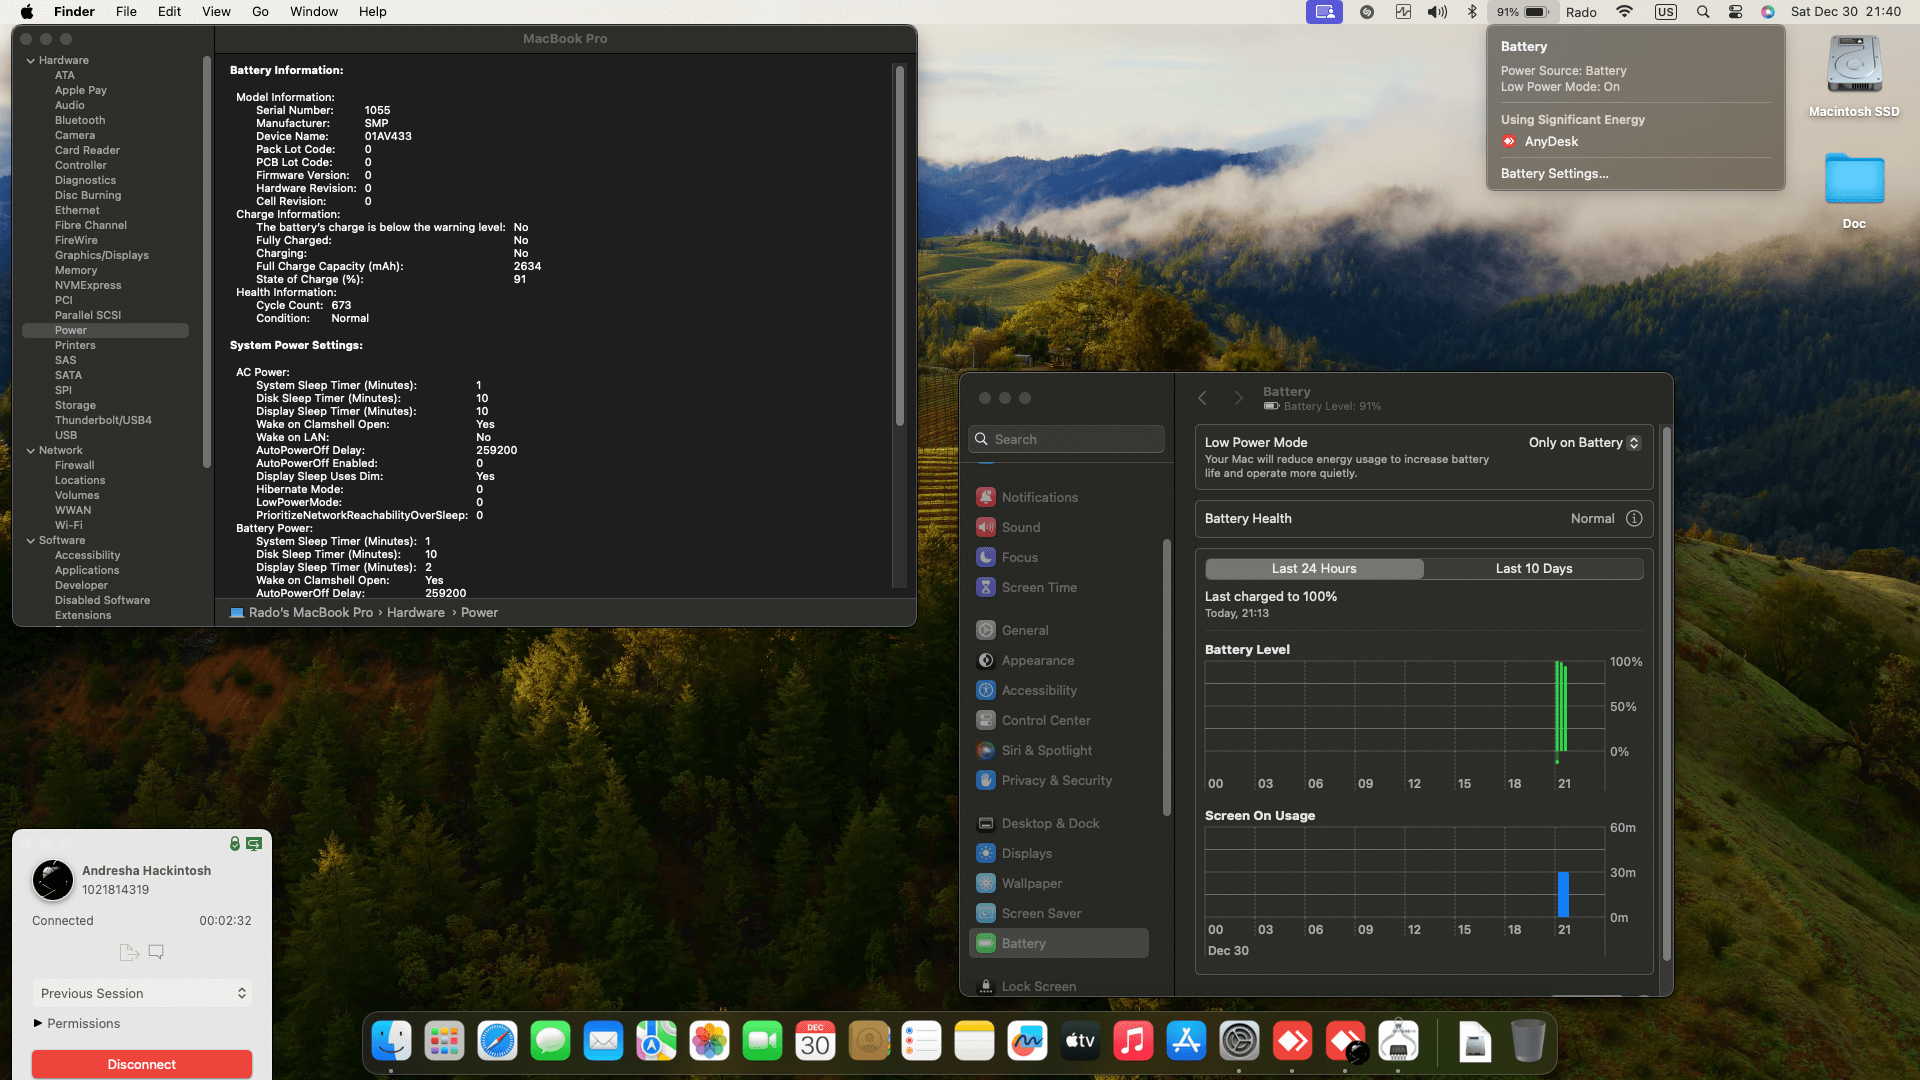Screen dimensions: 1920x1080
Task: Click the Battery Health info icon
Action: (1634, 518)
